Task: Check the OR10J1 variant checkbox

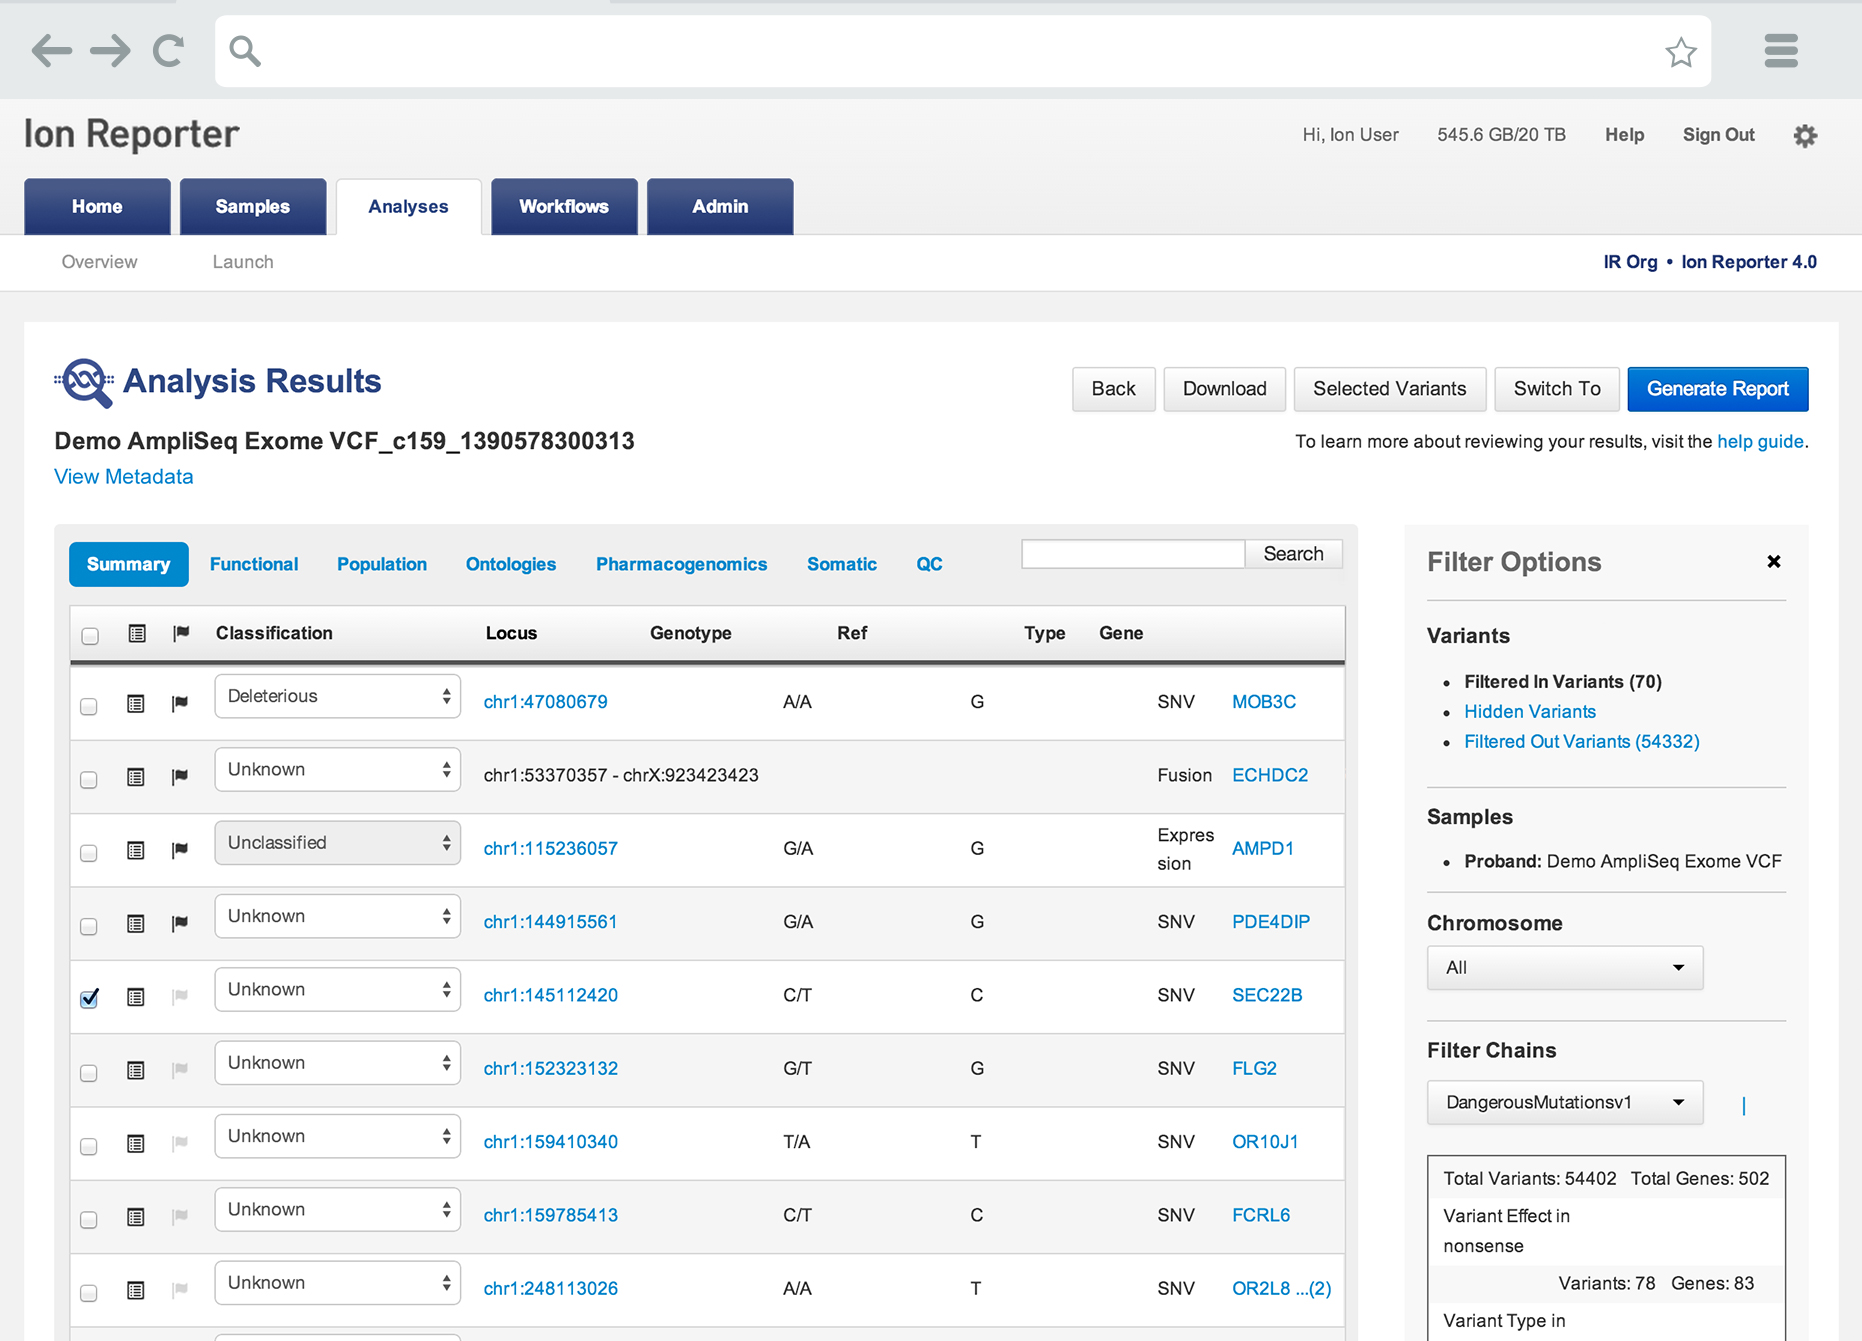Action: tap(89, 1146)
